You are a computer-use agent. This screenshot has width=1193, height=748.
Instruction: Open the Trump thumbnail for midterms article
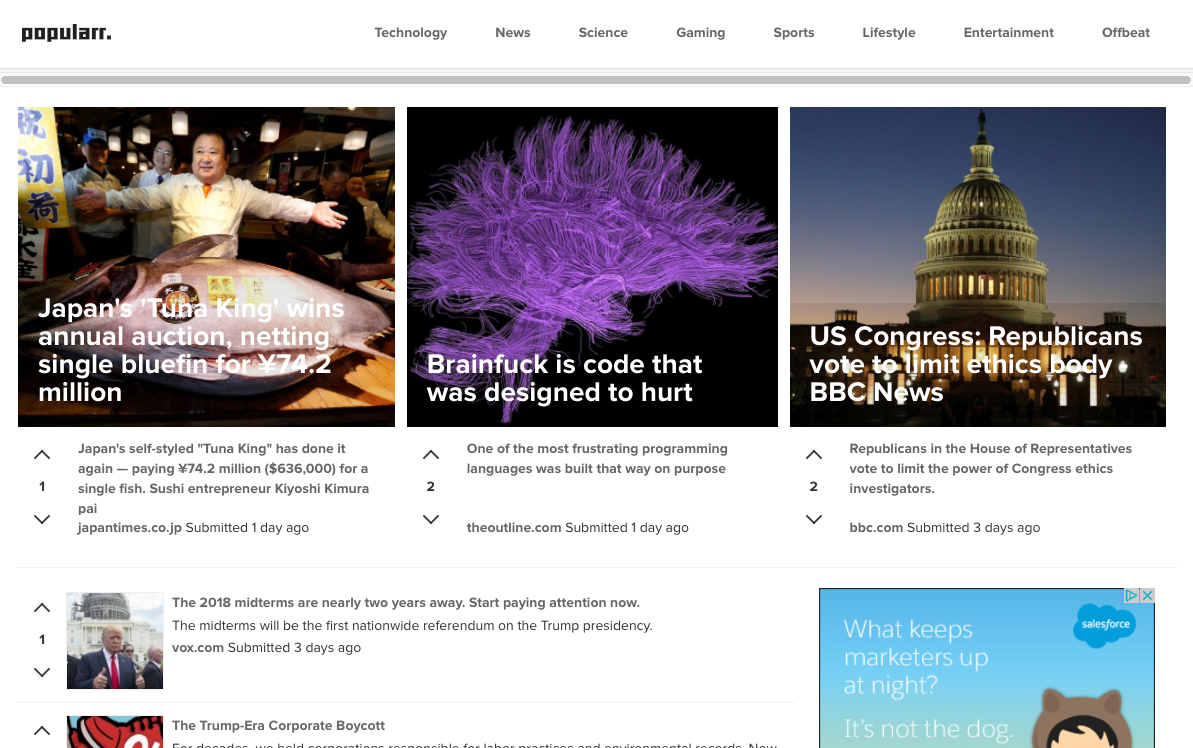115,641
